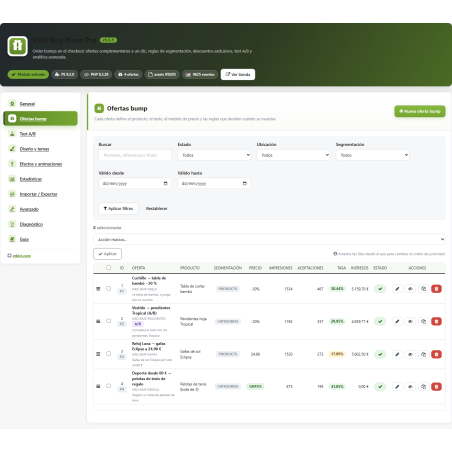This screenshot has height=452, width=452.
Task: Open the store via Ver tienda
Action: (x=238, y=74)
